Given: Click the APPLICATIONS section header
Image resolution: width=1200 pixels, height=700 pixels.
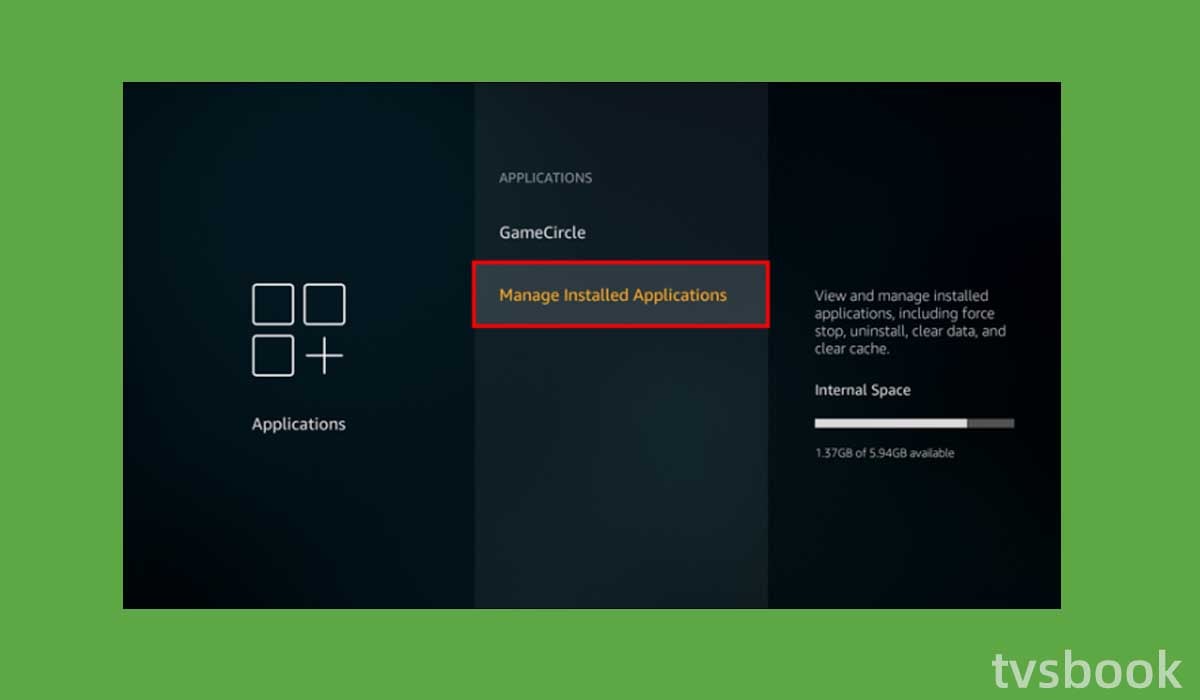Looking at the screenshot, I should tap(546, 178).
